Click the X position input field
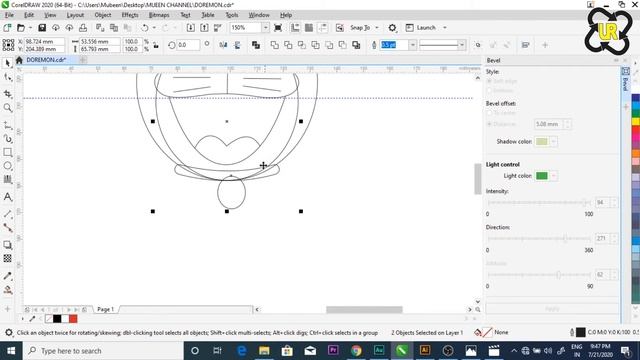This screenshot has height=360, width=640. [44, 42]
